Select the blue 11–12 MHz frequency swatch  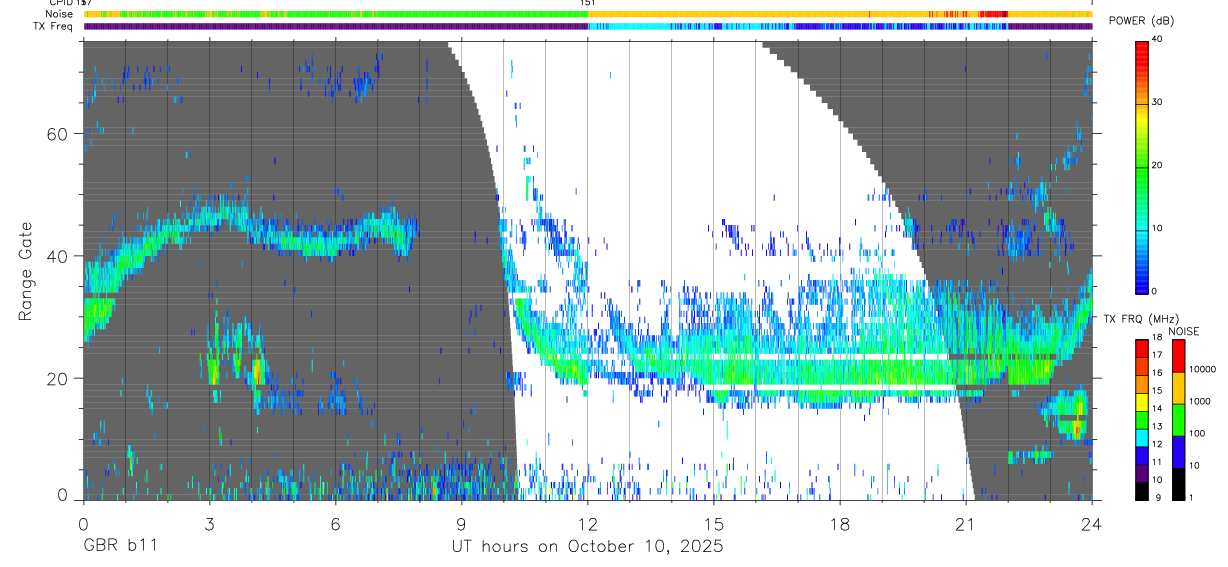tap(1142, 455)
